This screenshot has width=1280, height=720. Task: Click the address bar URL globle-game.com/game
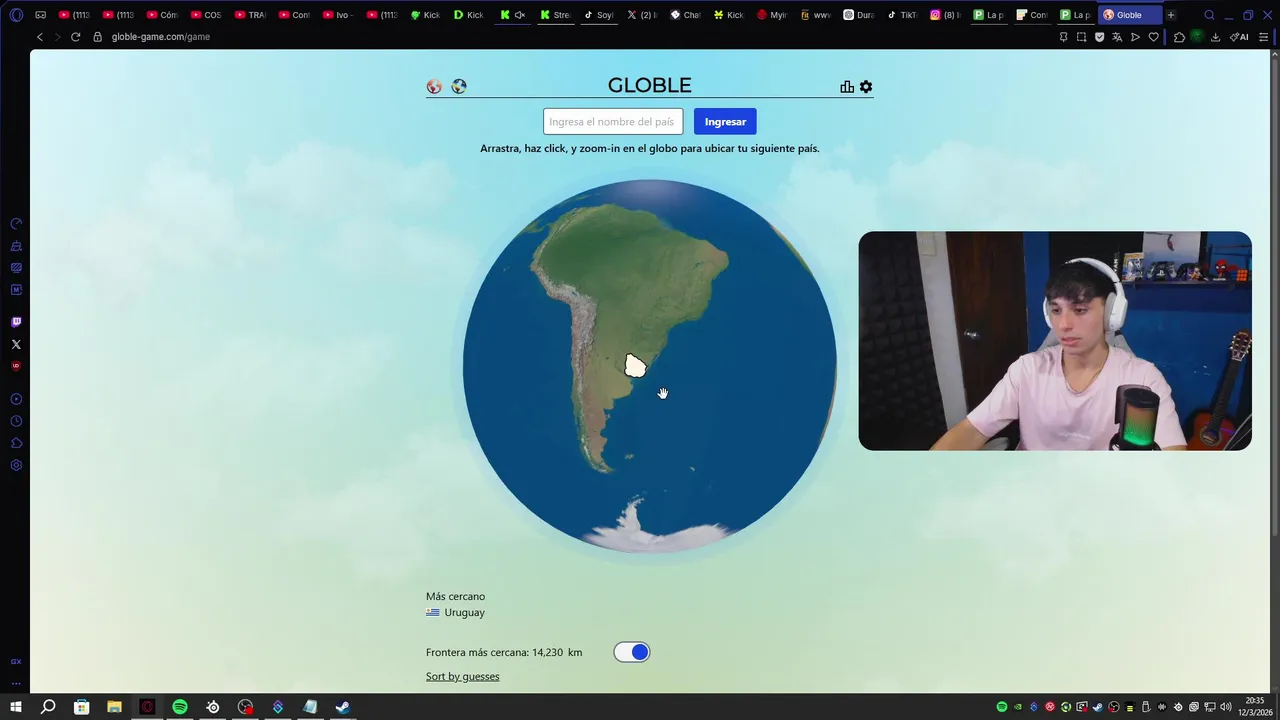click(x=161, y=37)
